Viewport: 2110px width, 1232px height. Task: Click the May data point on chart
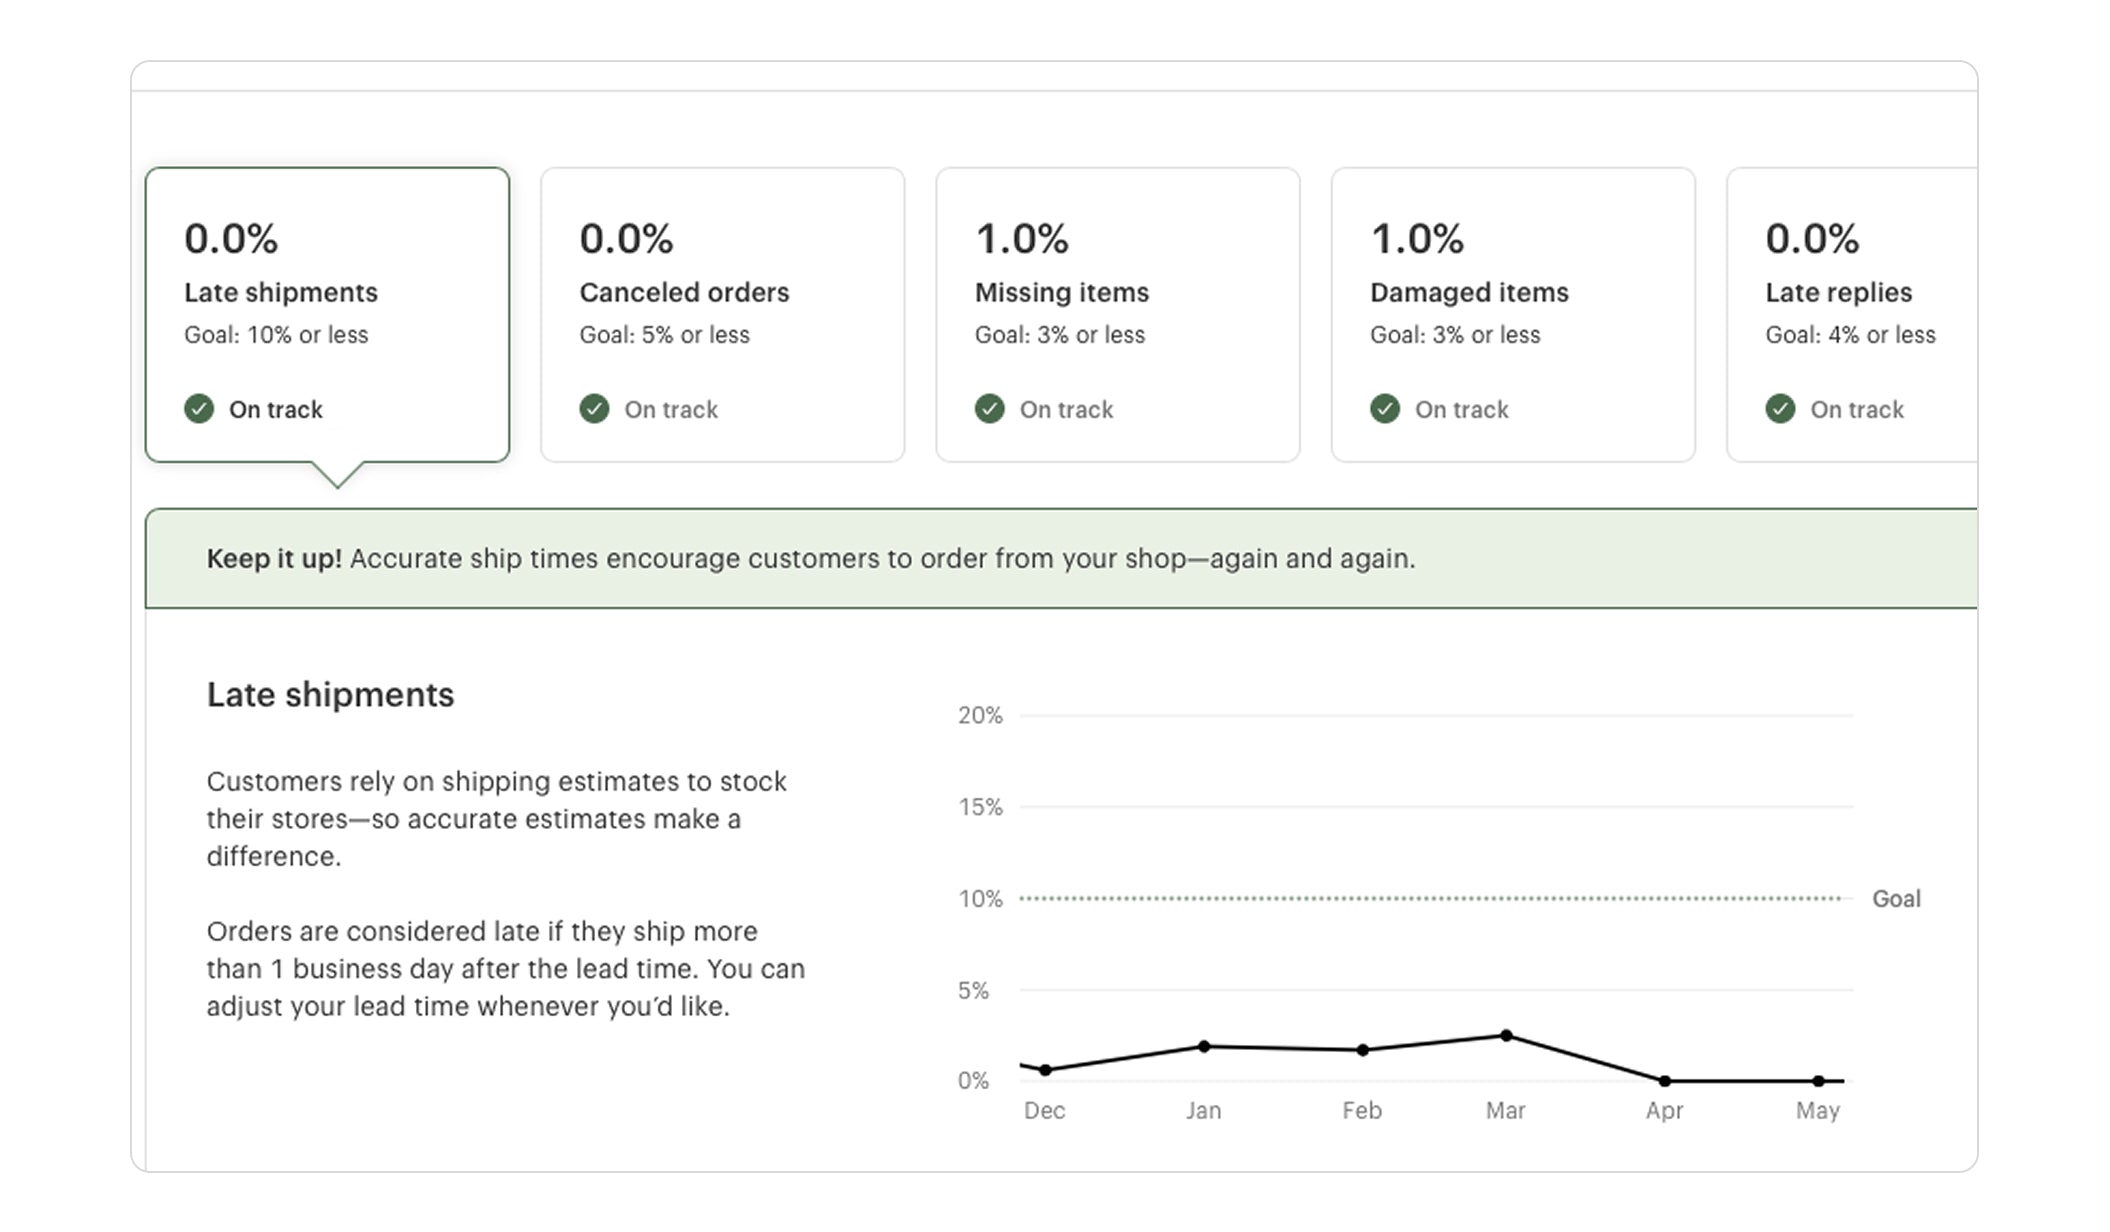click(1818, 1081)
